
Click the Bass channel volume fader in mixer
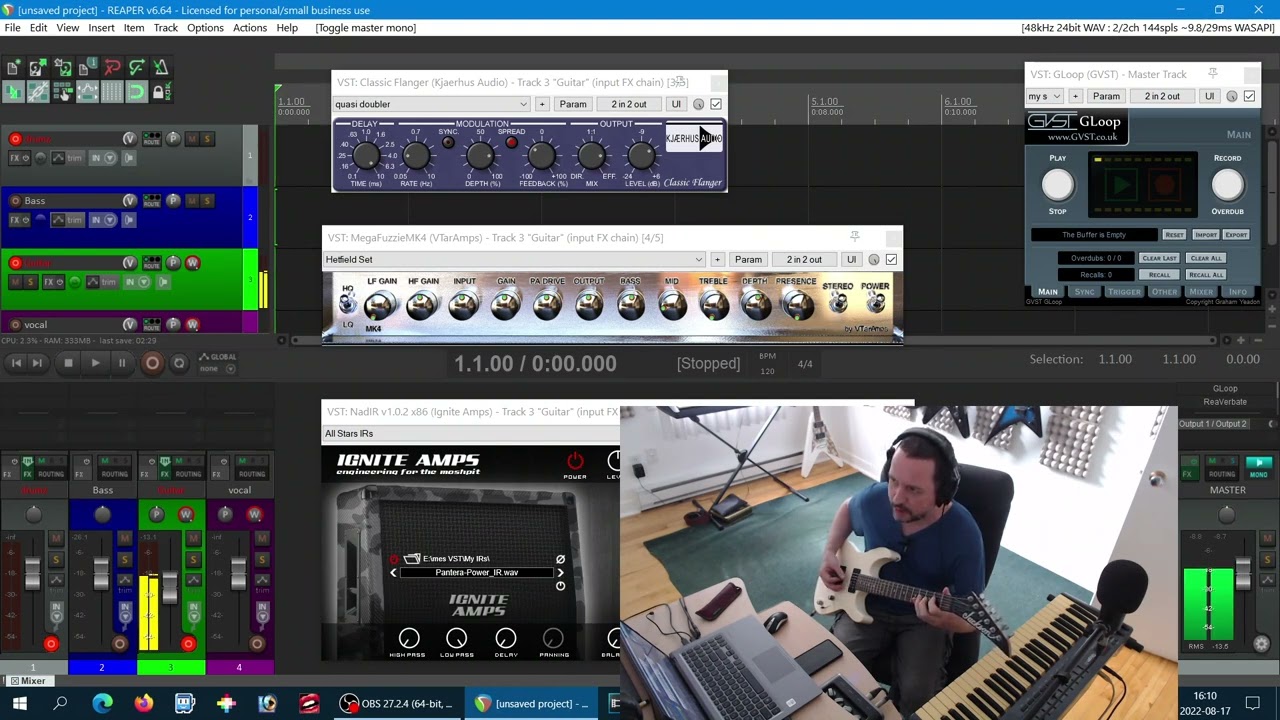coord(101,573)
